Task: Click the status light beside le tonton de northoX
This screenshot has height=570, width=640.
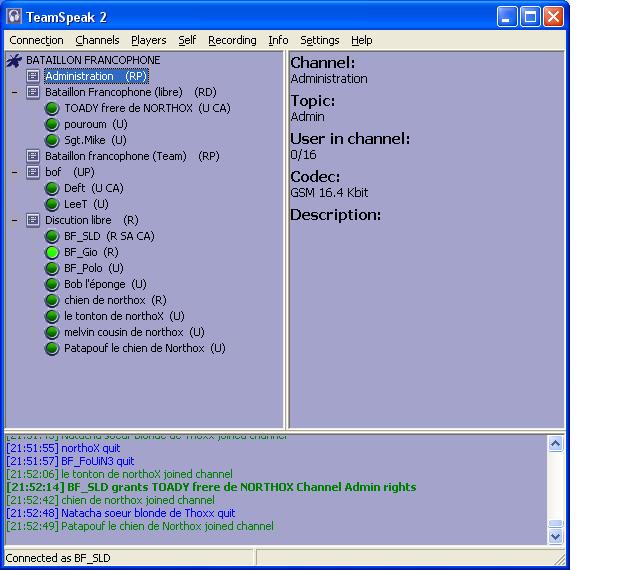Action: (52, 316)
